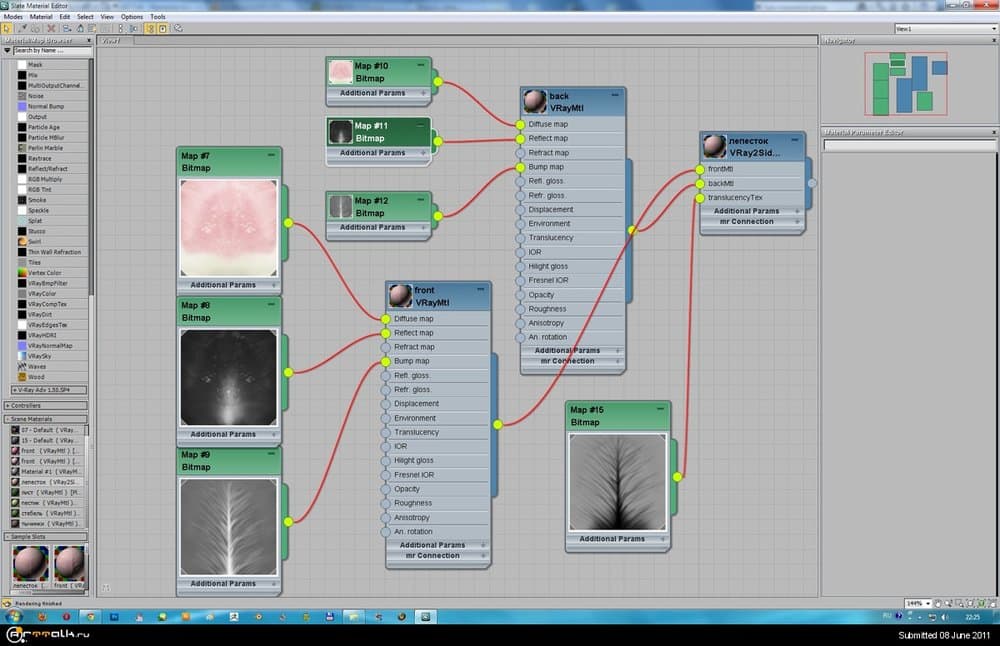The width and height of the screenshot is (1000, 646).
Task: Click the Noise map icon in browser
Action: pyautogui.click(x=22, y=96)
